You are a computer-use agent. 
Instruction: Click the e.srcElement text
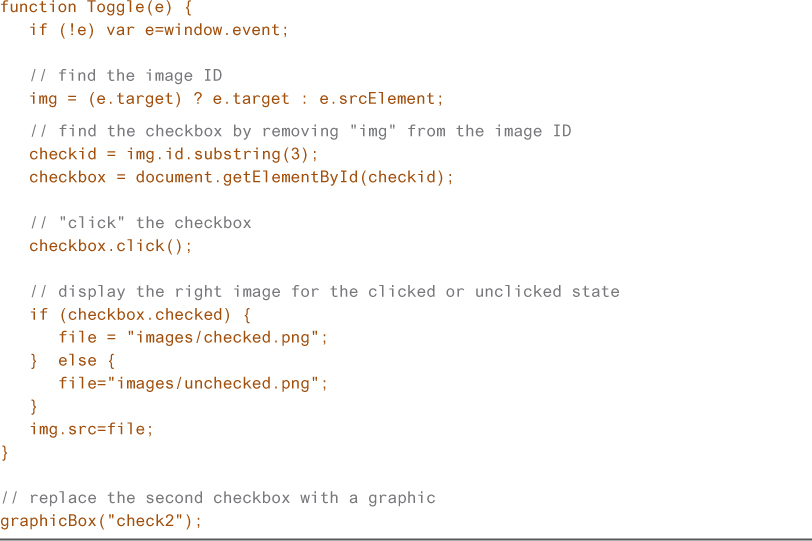pos(381,99)
